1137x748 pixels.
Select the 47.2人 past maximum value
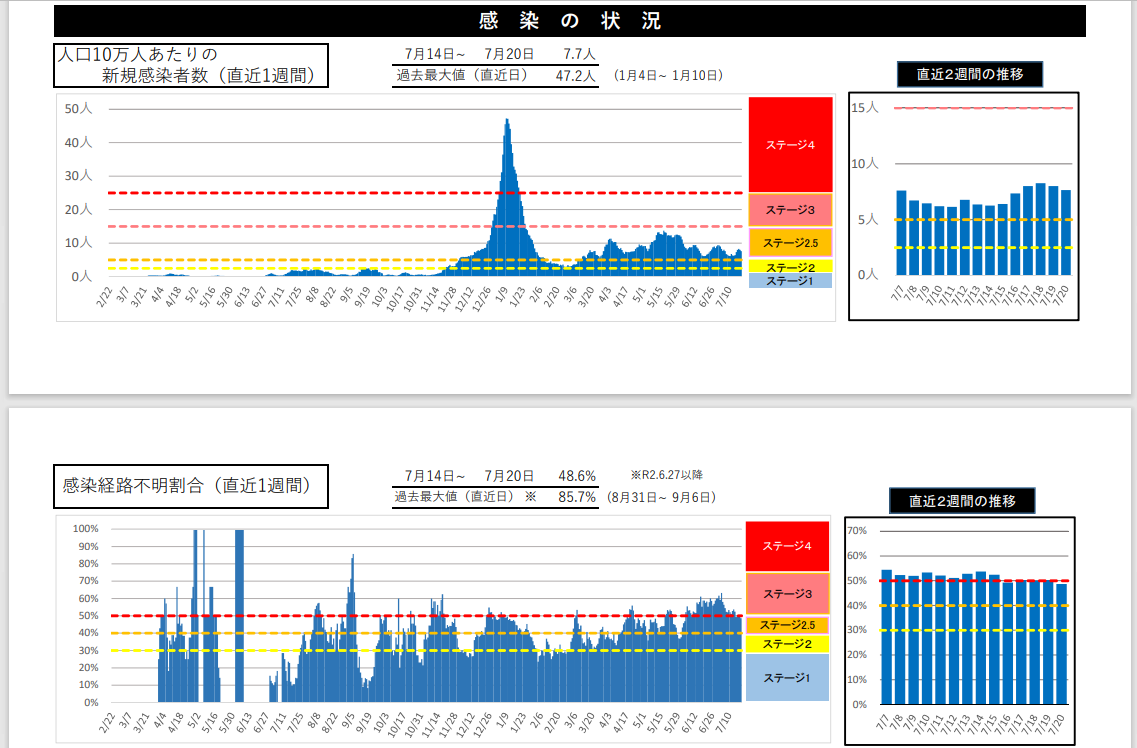click(x=575, y=75)
